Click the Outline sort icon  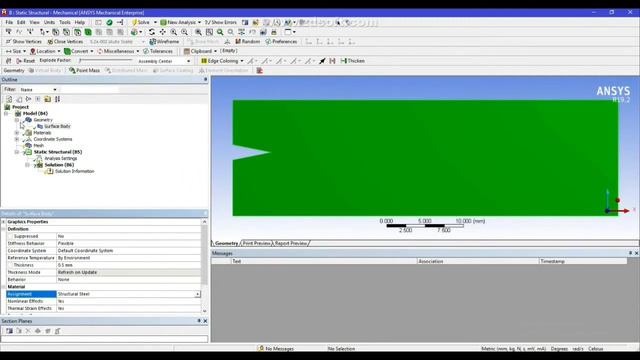click(58, 99)
